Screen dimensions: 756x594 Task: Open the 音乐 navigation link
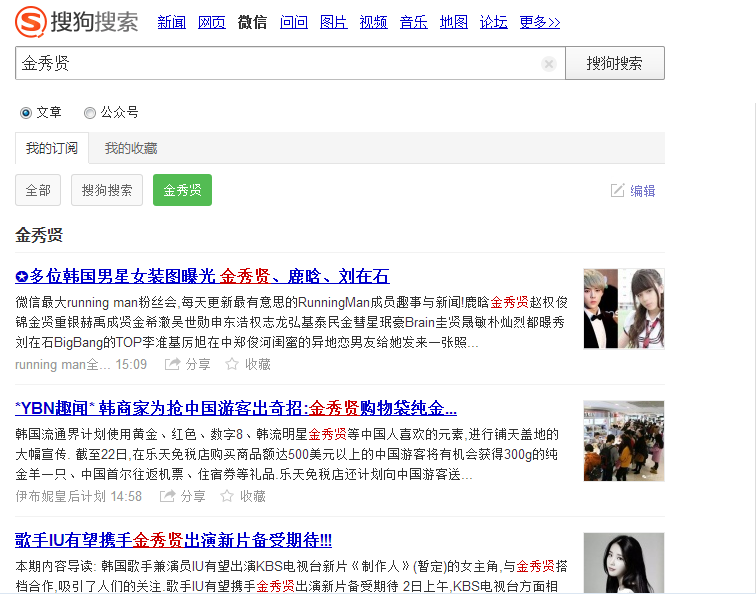pyautogui.click(x=414, y=22)
